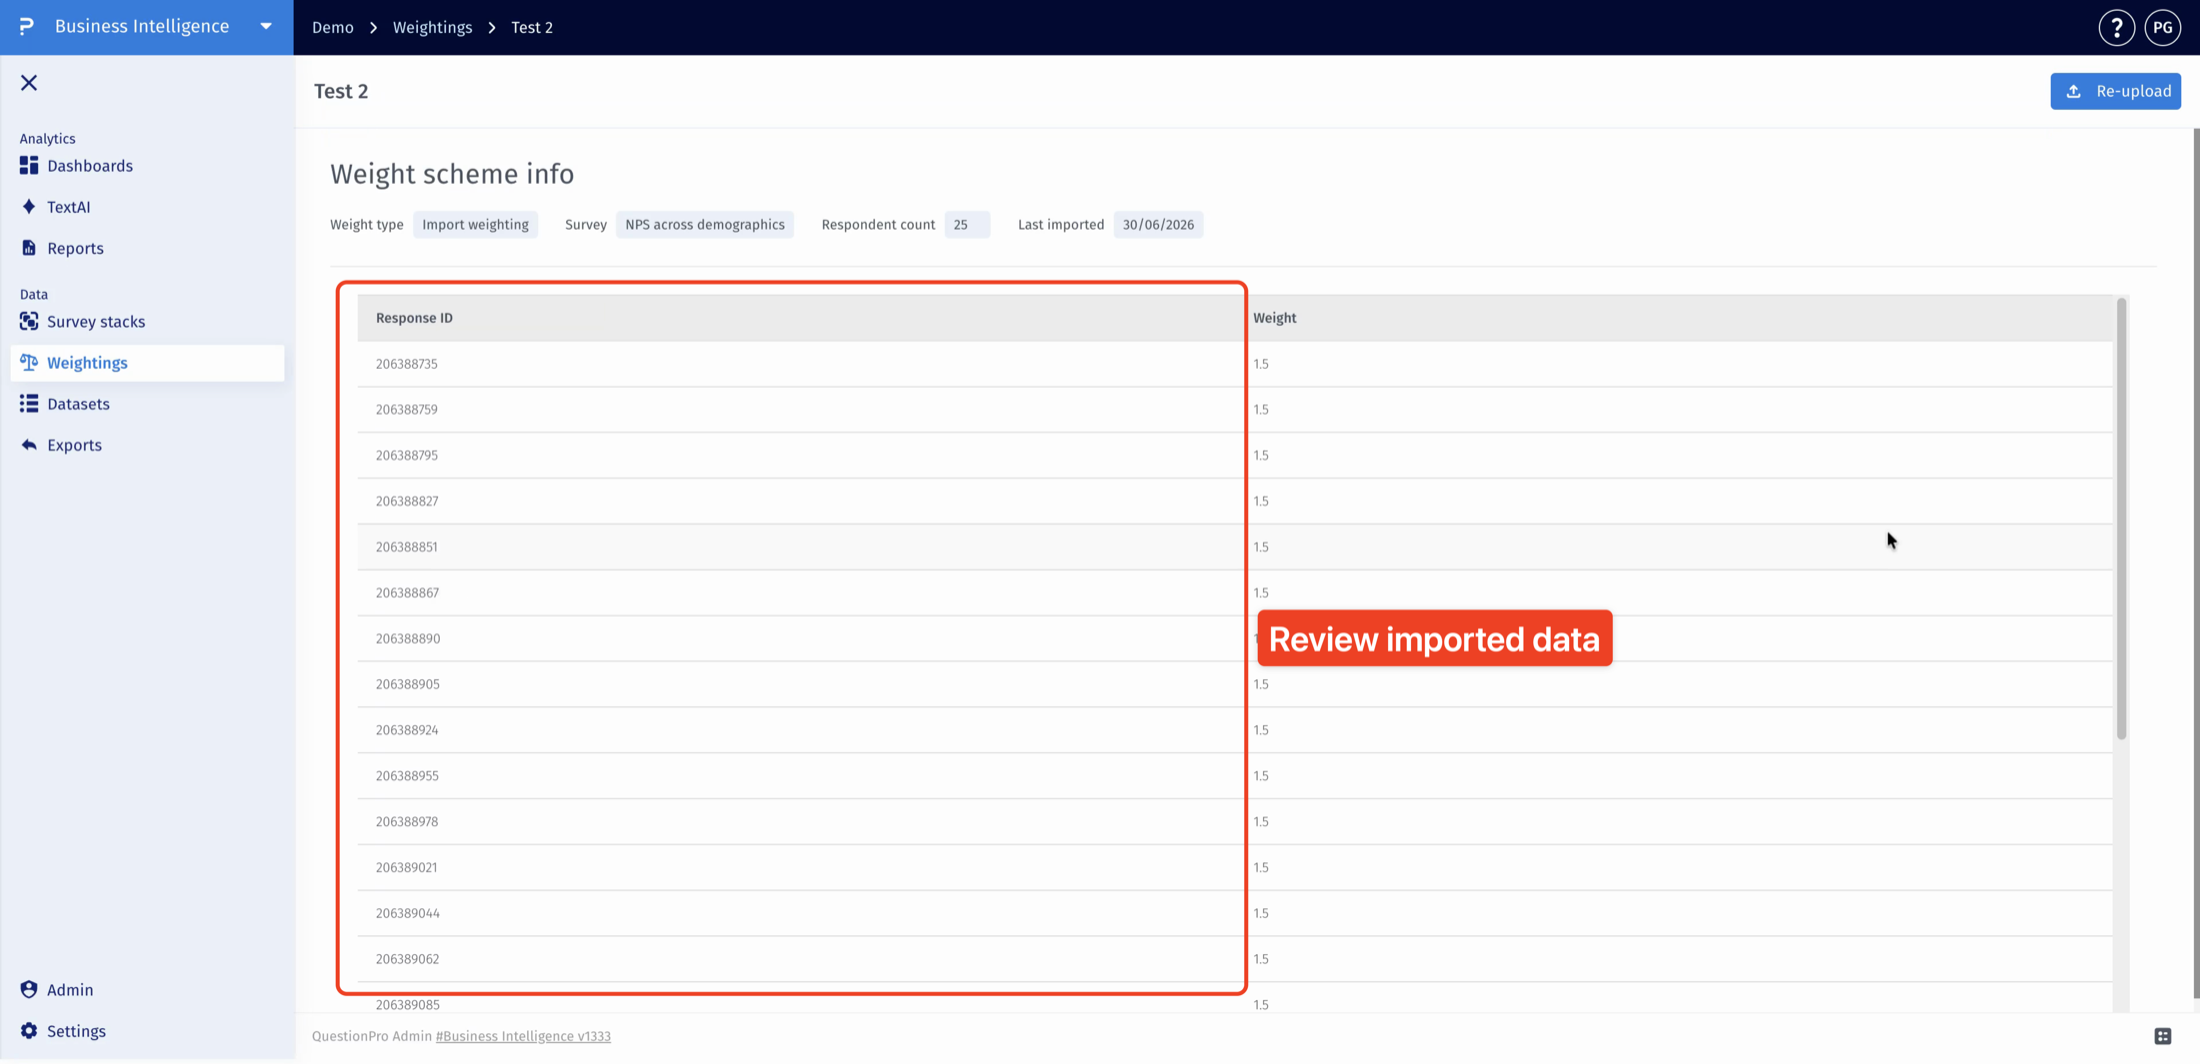
Task: Navigate to Weightings breadcrumb
Action: pos(432,27)
